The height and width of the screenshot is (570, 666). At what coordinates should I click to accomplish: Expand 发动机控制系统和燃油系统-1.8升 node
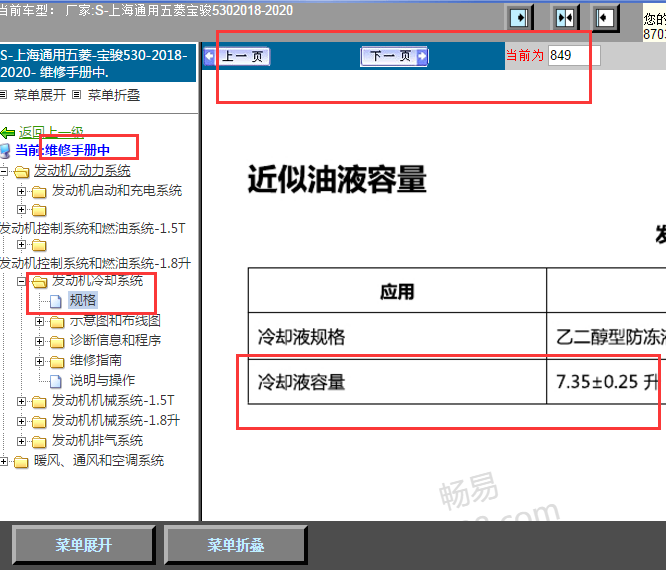tap(21, 245)
